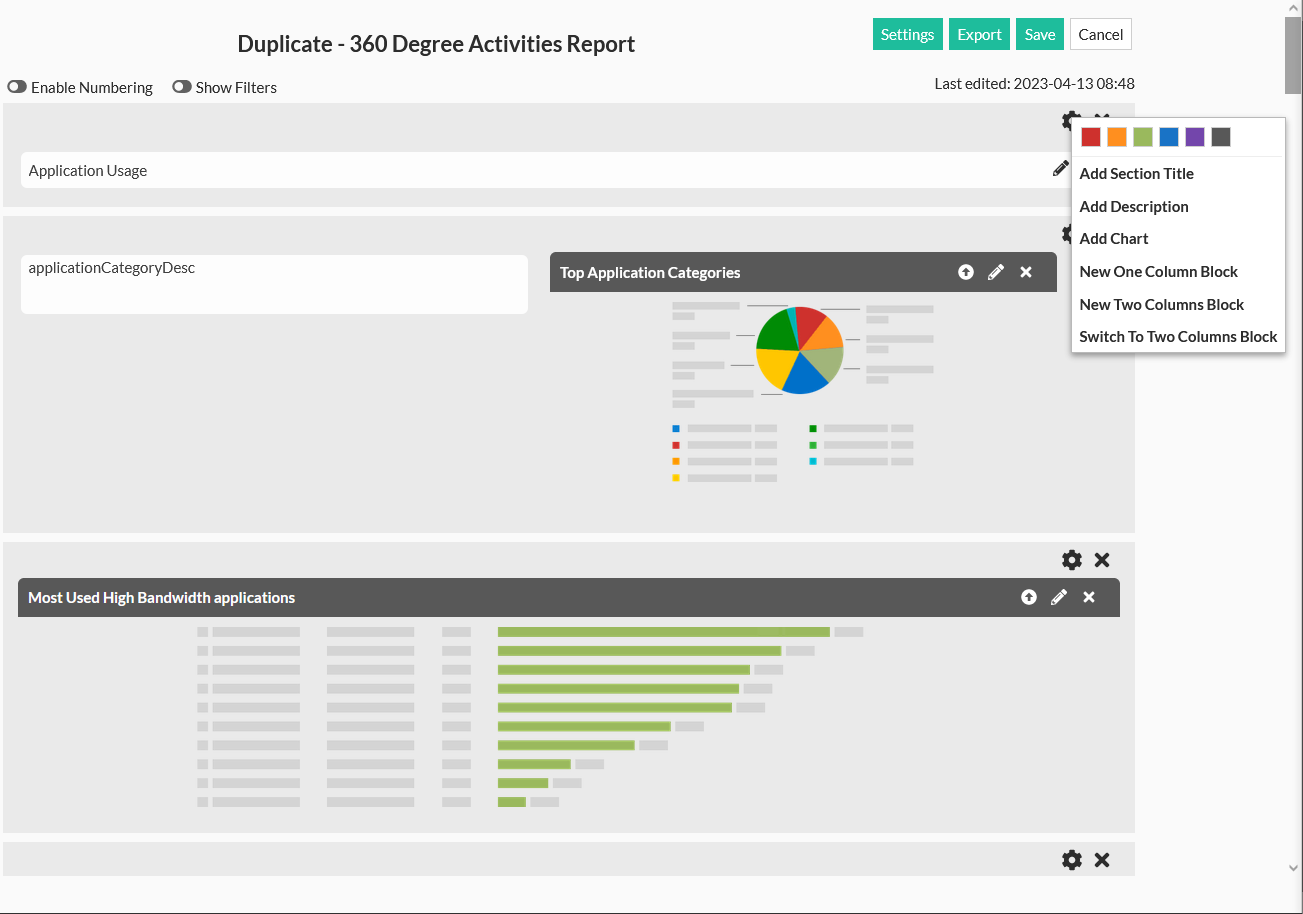1303x914 pixels.
Task: Save the report changes
Action: point(1039,33)
